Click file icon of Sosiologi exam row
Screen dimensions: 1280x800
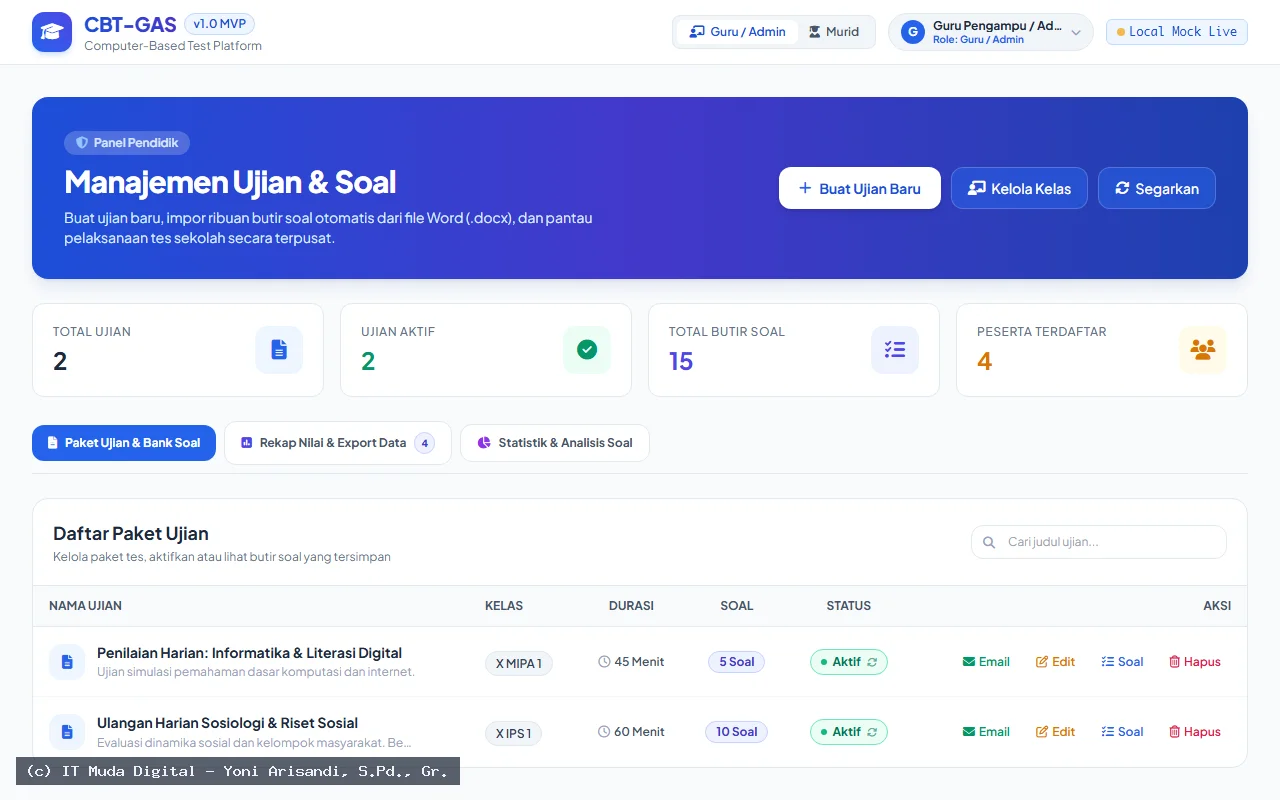pyautogui.click(x=67, y=732)
